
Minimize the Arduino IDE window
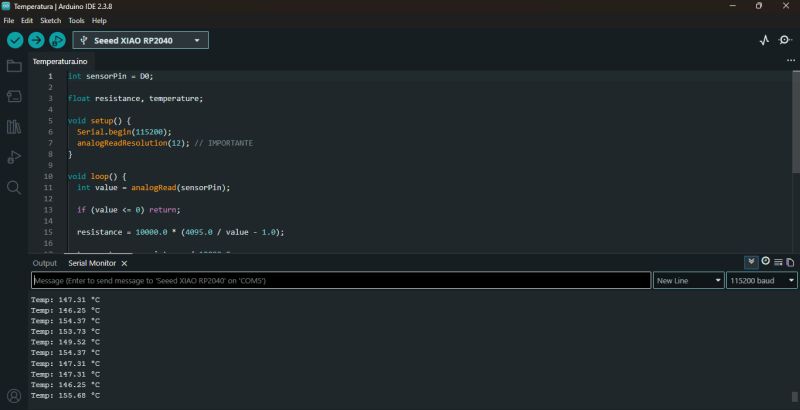(733, 6)
